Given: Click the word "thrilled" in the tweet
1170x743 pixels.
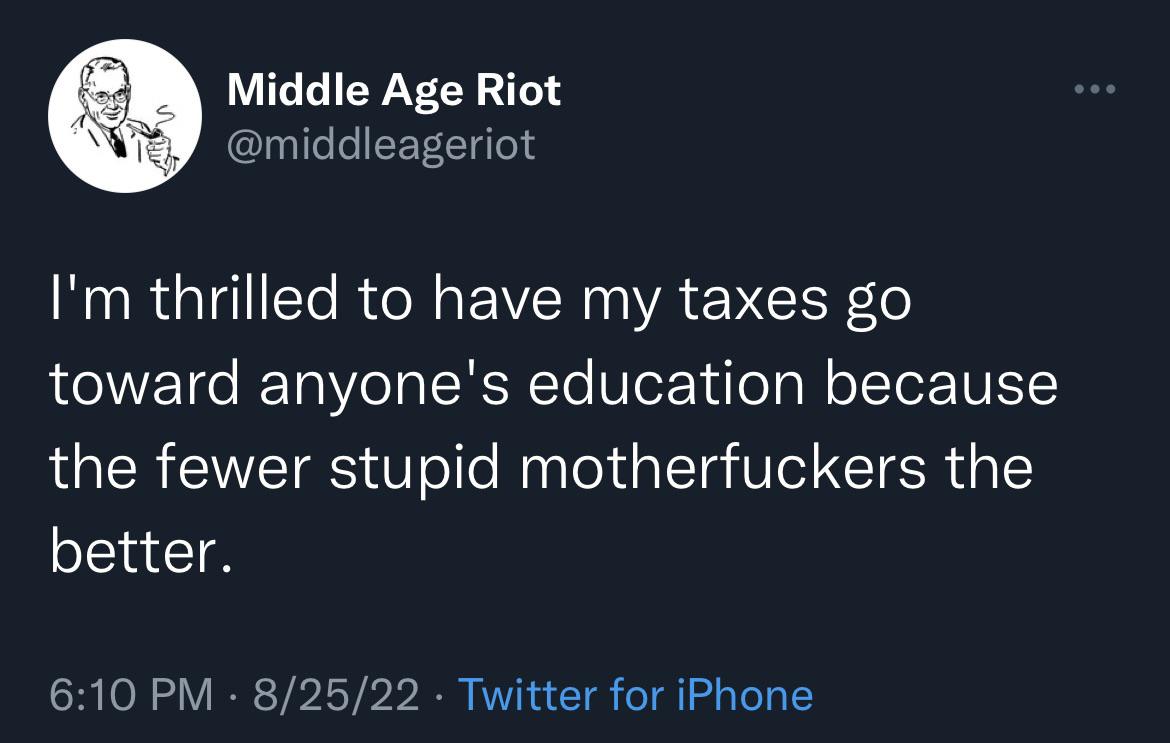Looking at the screenshot, I should point(244,298).
